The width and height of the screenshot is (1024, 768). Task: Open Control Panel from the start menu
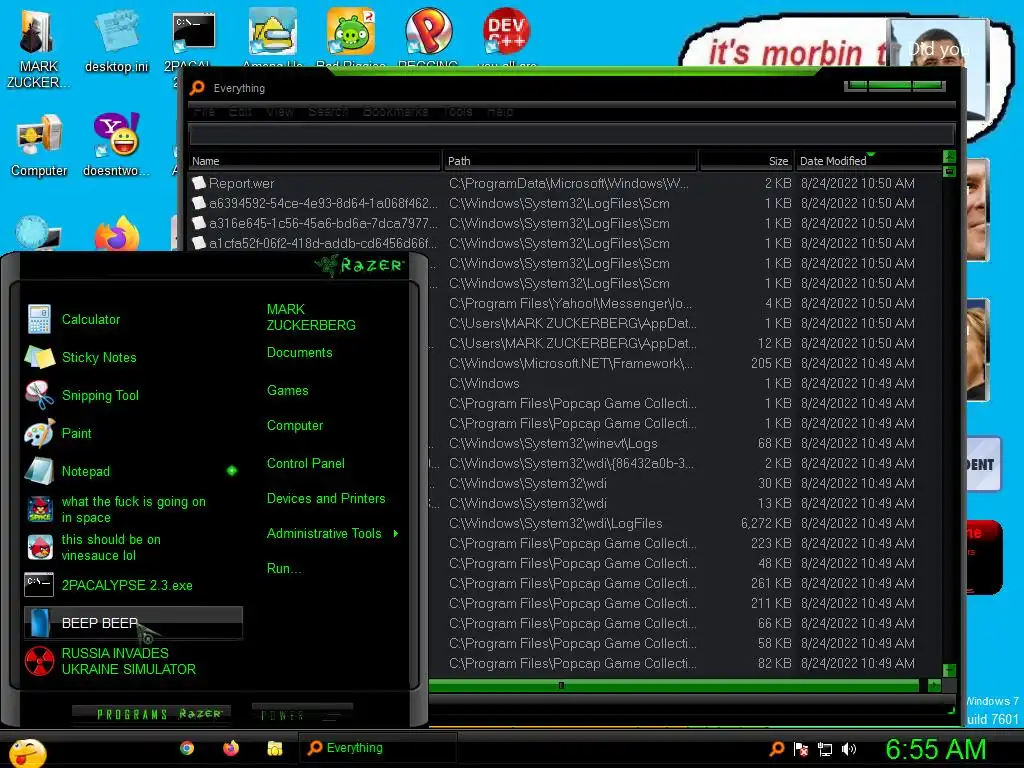click(306, 464)
